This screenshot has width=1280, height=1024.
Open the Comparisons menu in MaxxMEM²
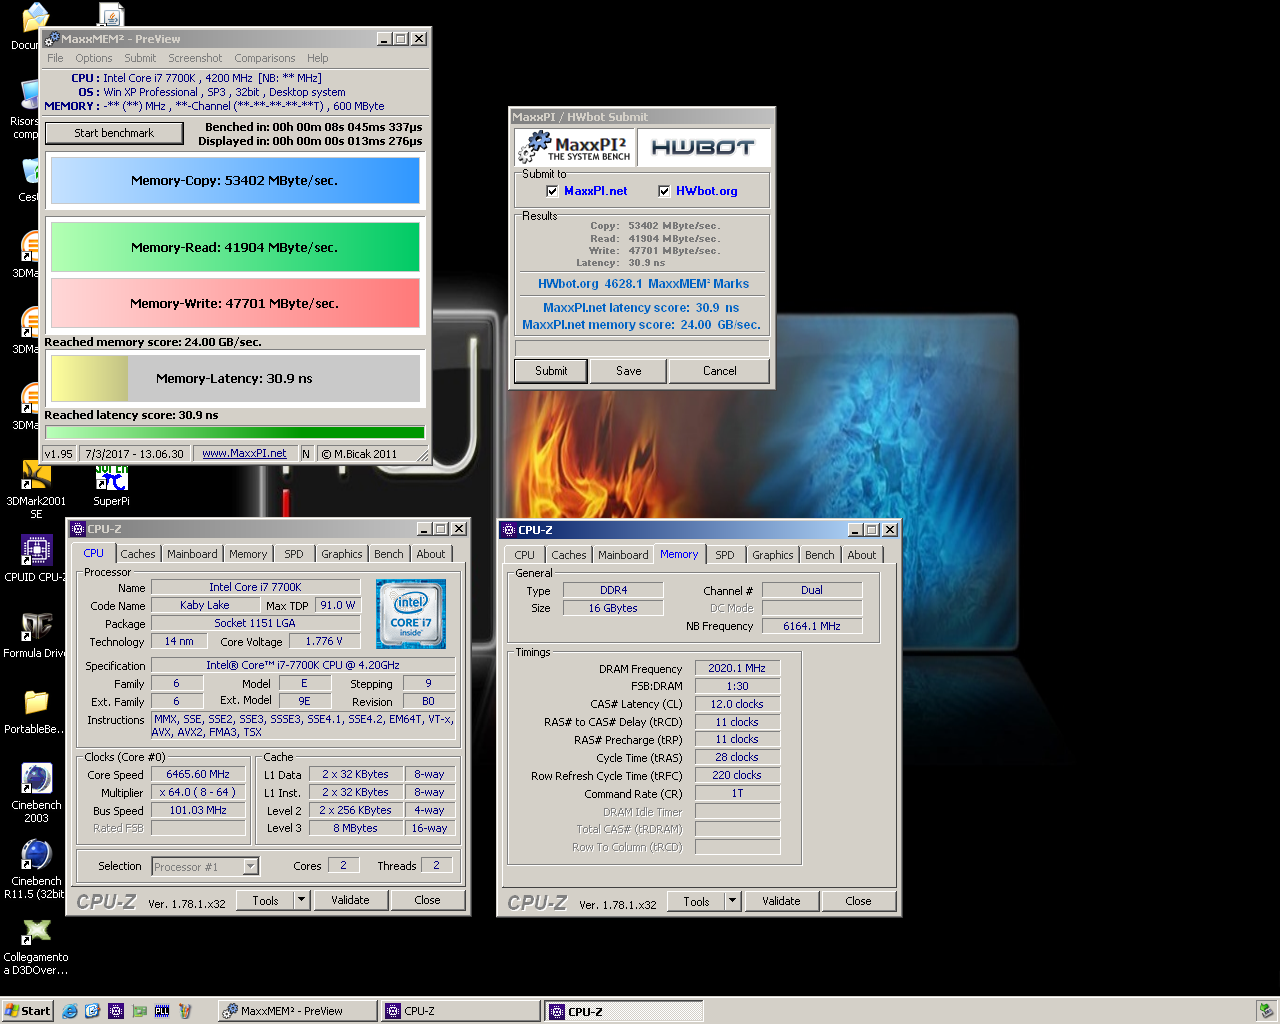pyautogui.click(x=264, y=58)
